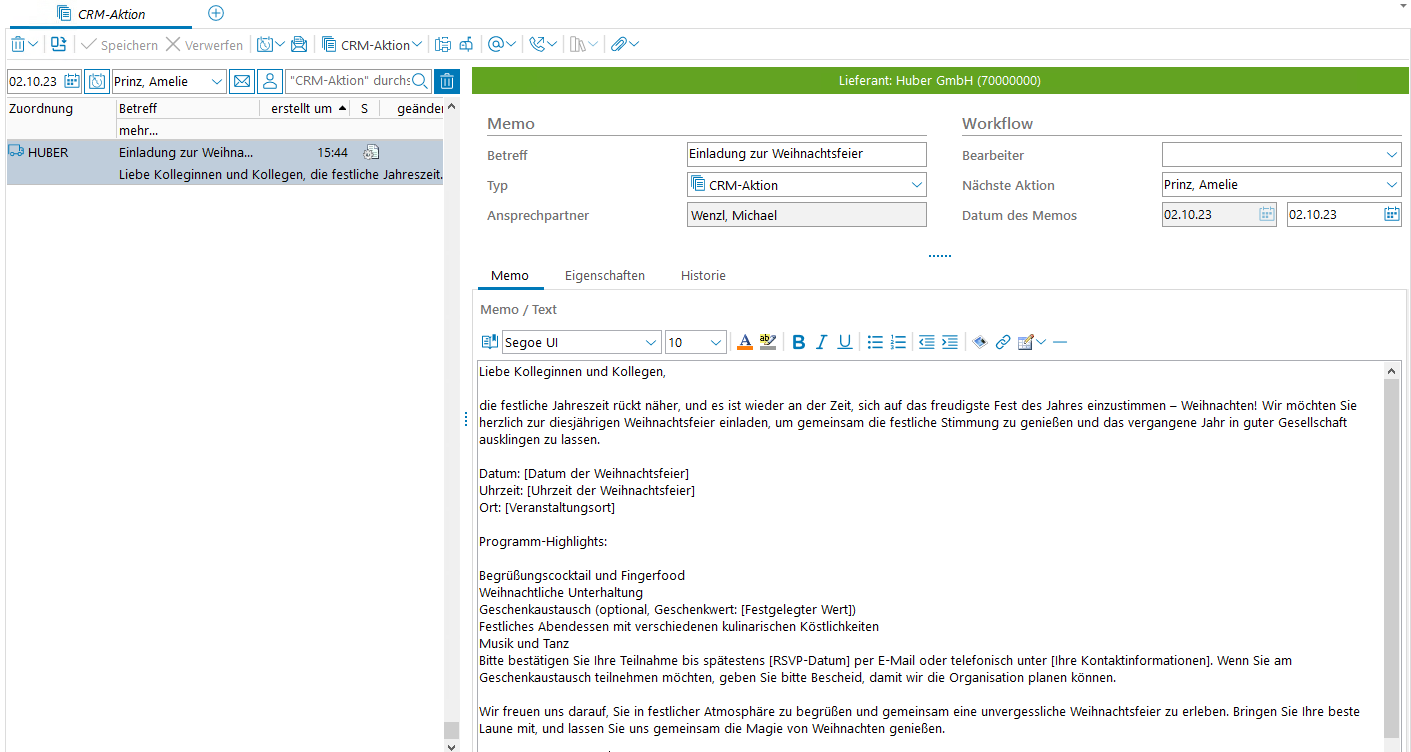Toggle italic formatting

pyautogui.click(x=821, y=342)
